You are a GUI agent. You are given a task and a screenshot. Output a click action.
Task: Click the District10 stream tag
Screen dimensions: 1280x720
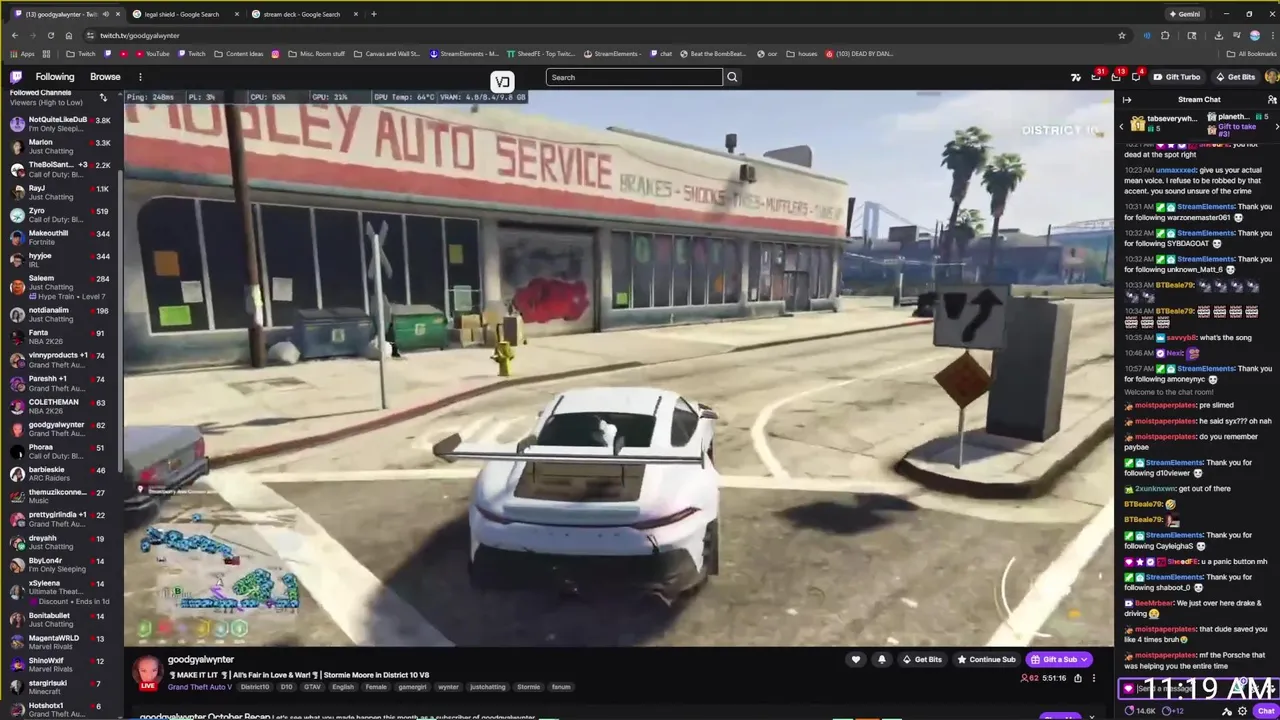click(x=255, y=687)
